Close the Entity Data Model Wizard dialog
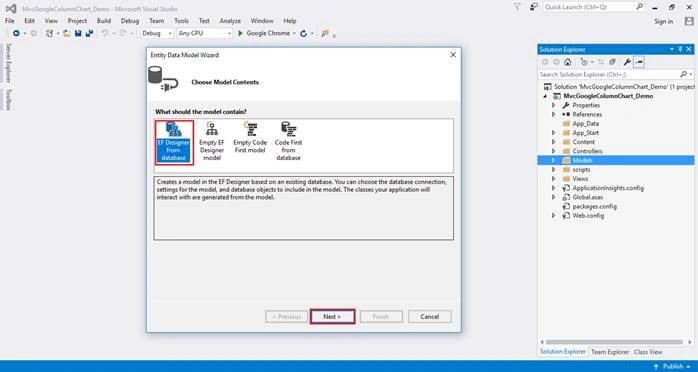 coord(453,55)
